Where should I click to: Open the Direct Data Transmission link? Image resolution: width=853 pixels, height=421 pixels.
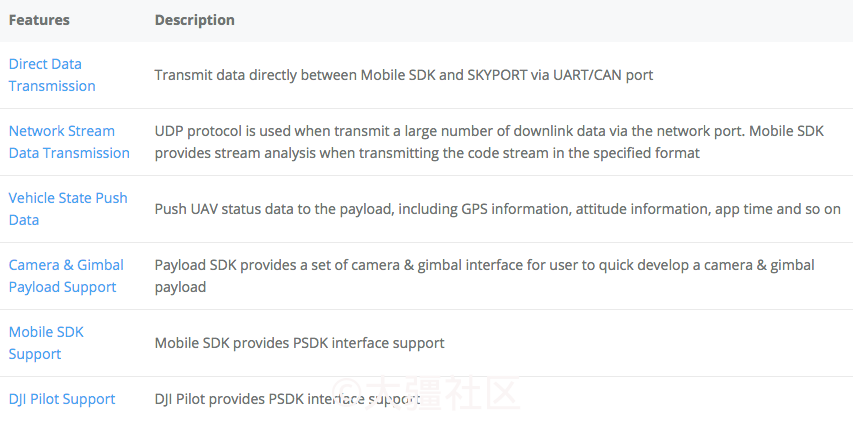pyautogui.click(x=52, y=75)
